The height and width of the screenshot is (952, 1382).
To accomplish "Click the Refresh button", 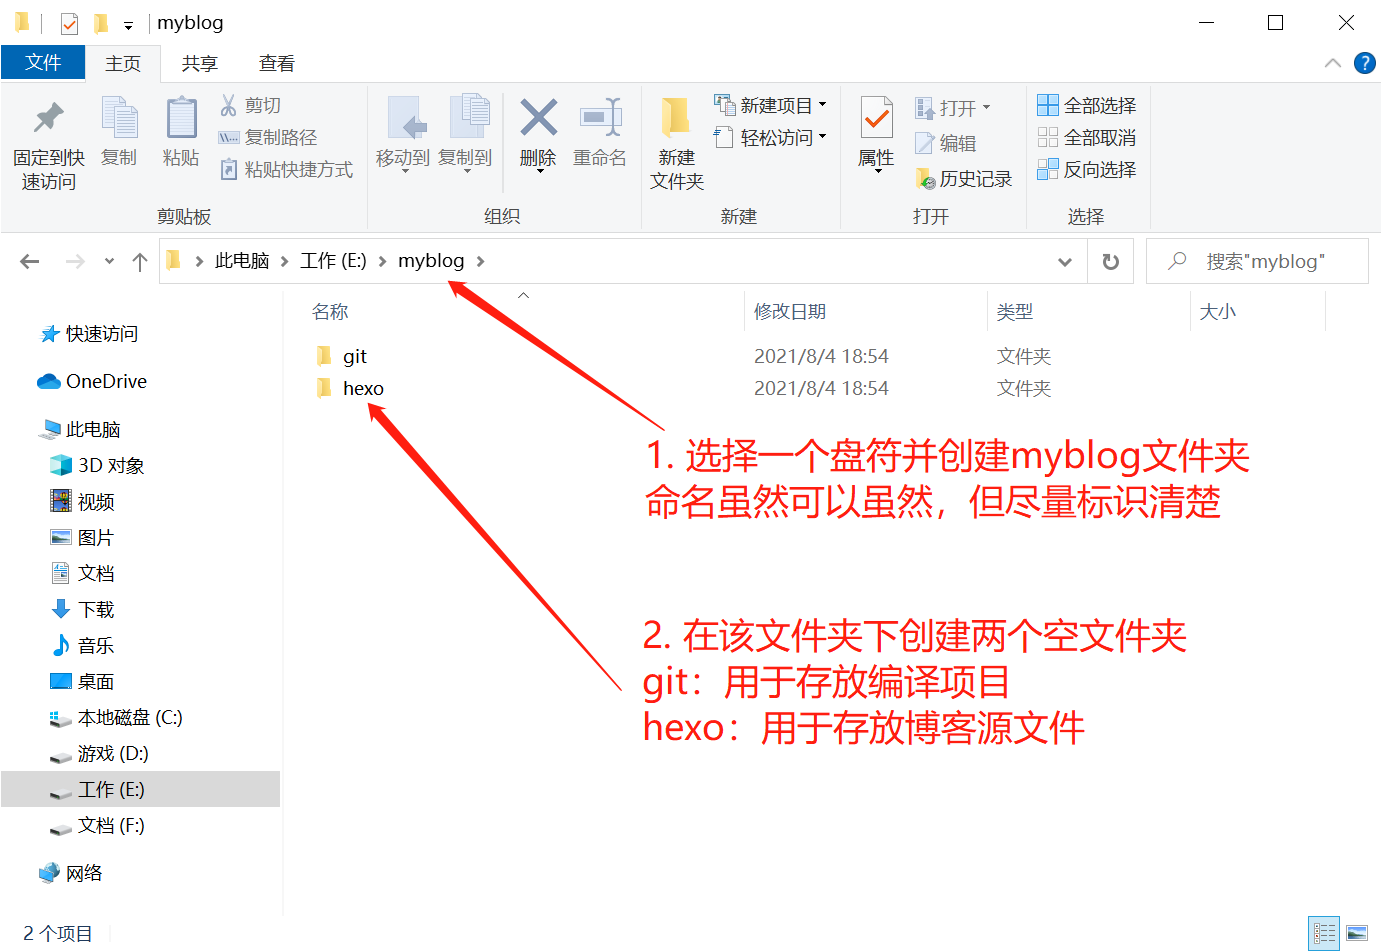I will (1110, 262).
